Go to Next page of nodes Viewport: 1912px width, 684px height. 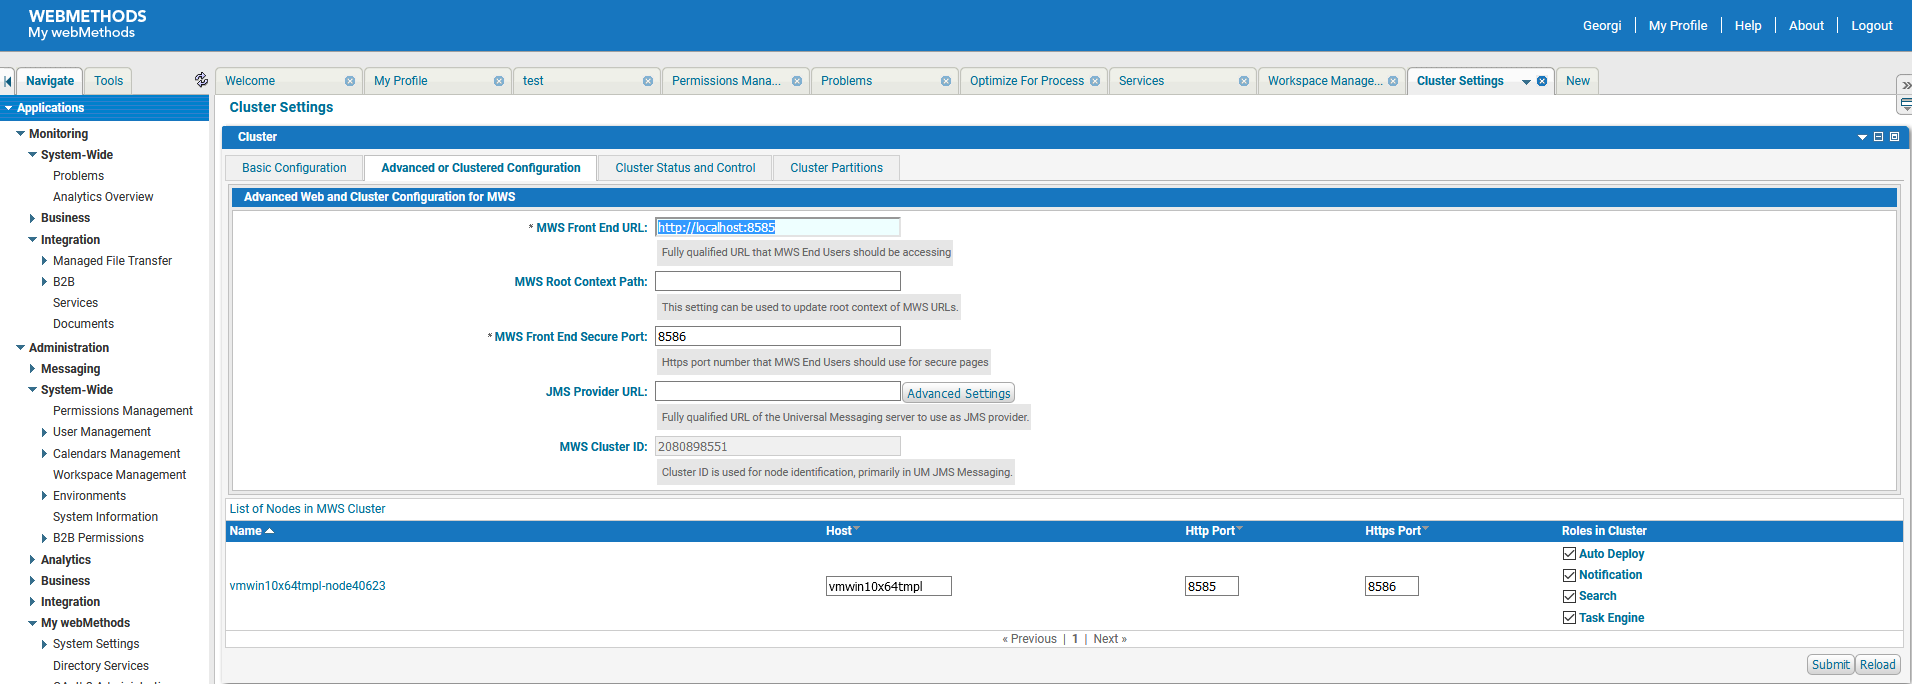click(1110, 639)
